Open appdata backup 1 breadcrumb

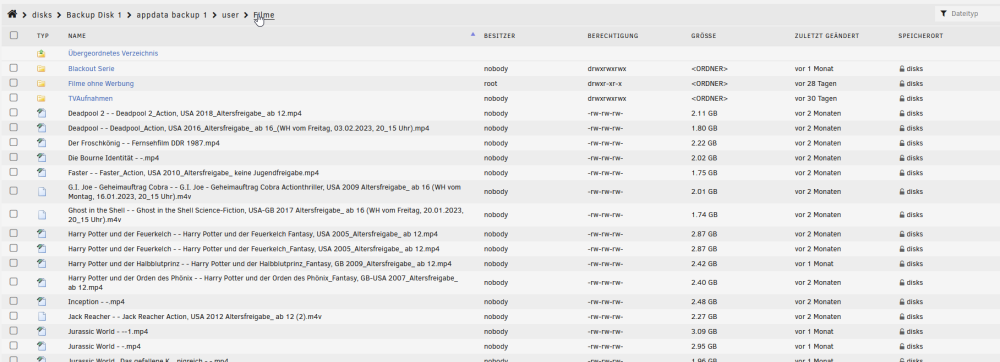tap(172, 15)
